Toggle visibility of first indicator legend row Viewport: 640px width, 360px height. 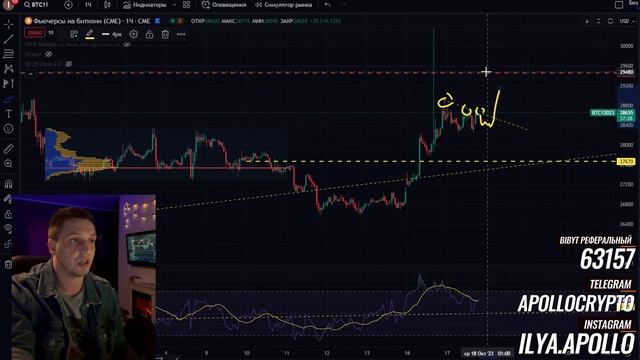point(127,44)
